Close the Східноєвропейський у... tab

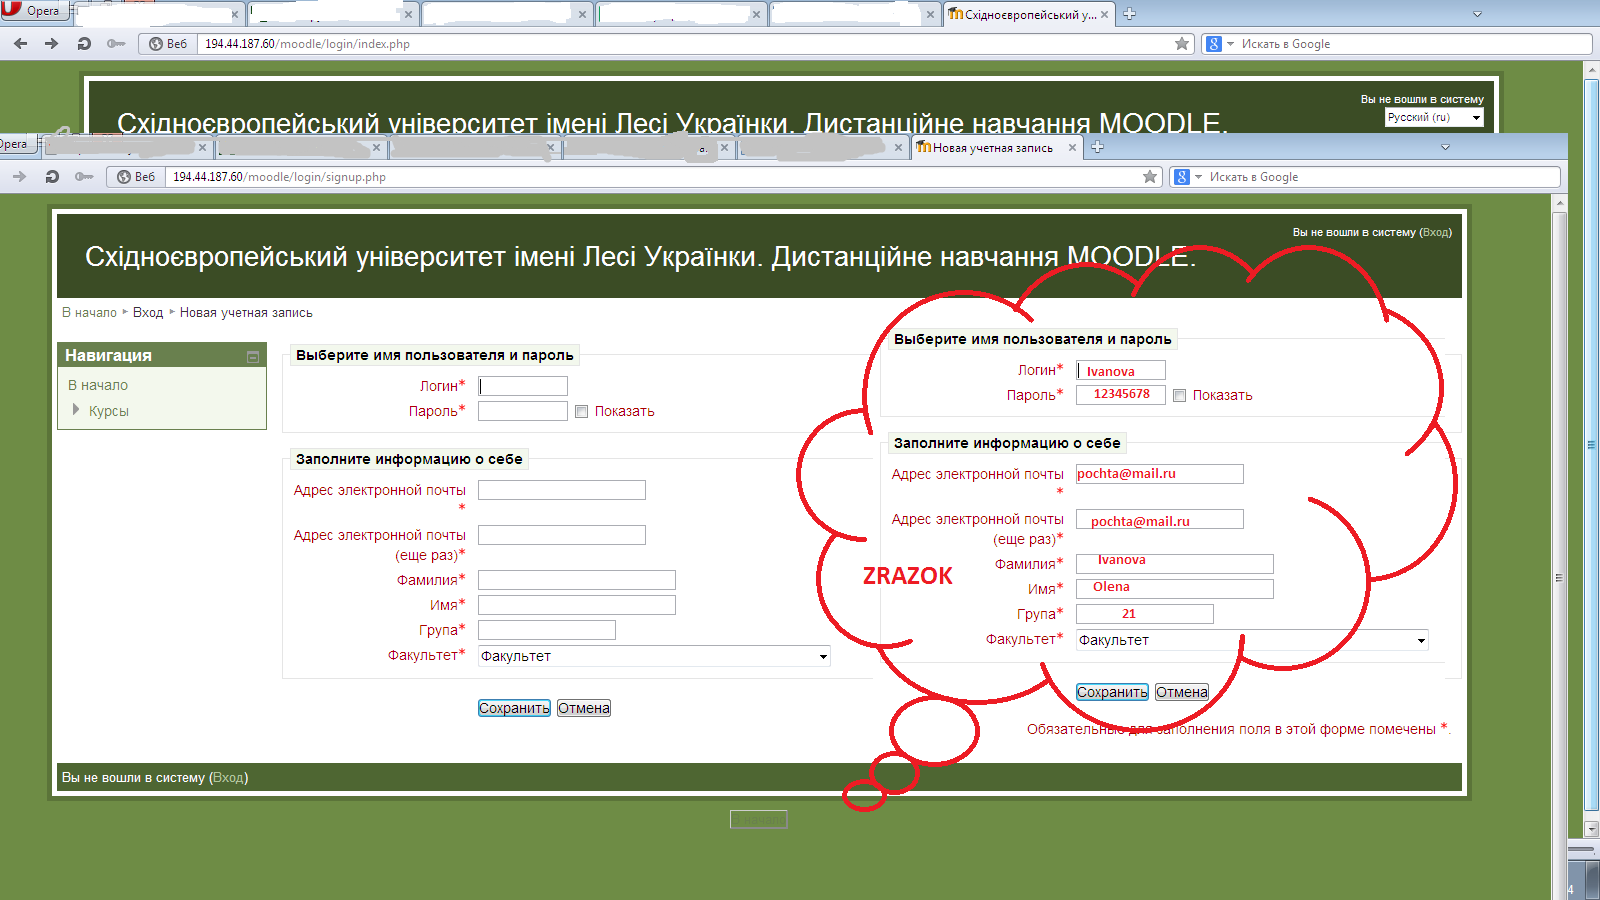1105,15
